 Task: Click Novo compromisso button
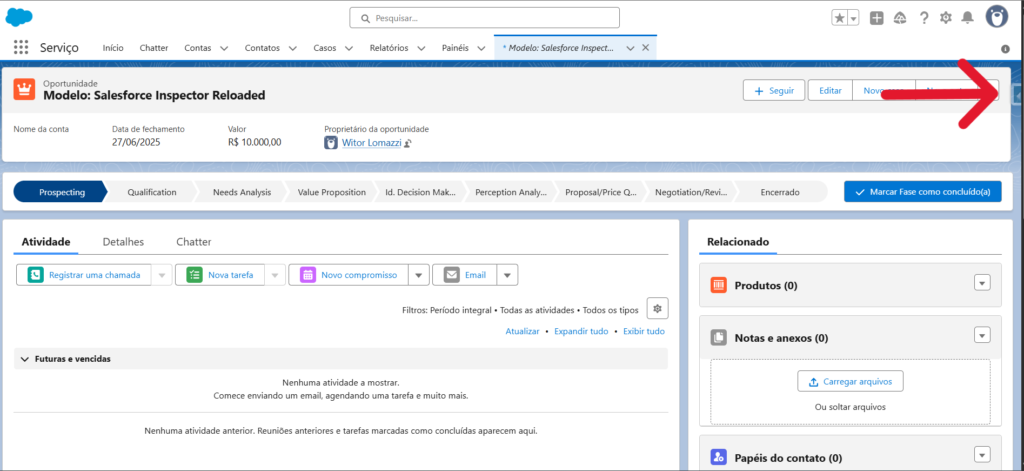(349, 275)
